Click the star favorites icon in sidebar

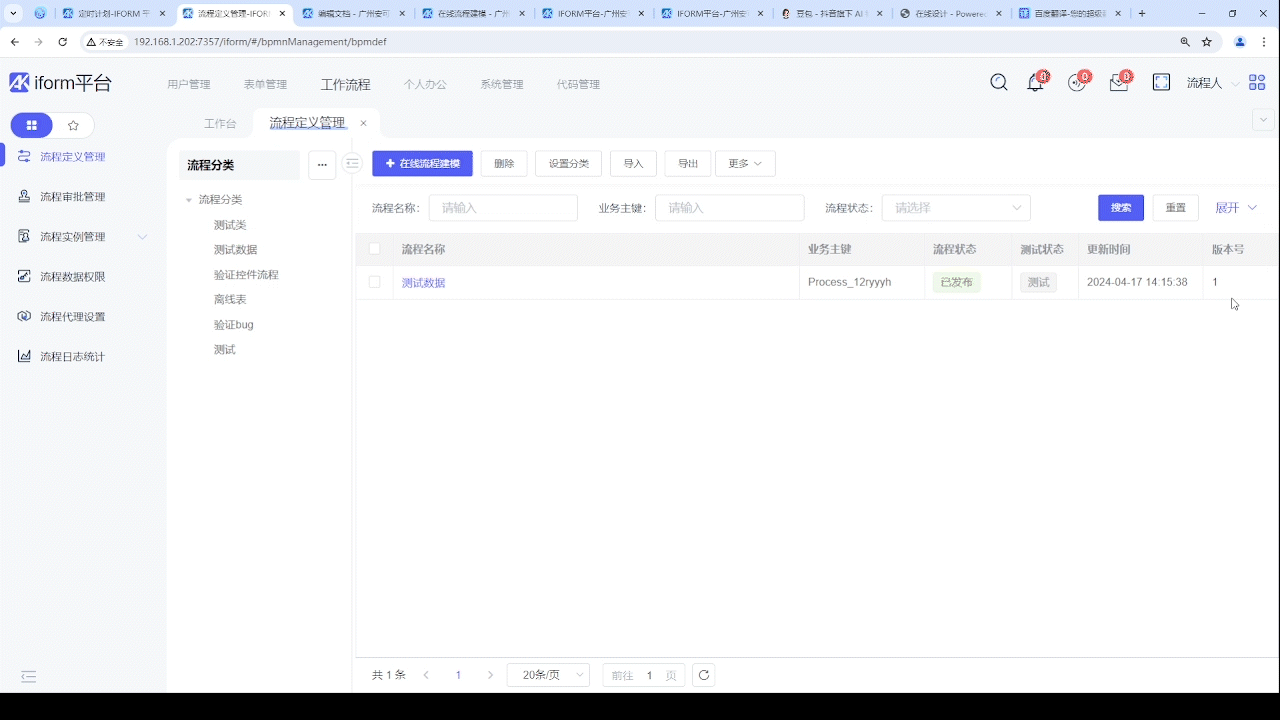pos(73,125)
